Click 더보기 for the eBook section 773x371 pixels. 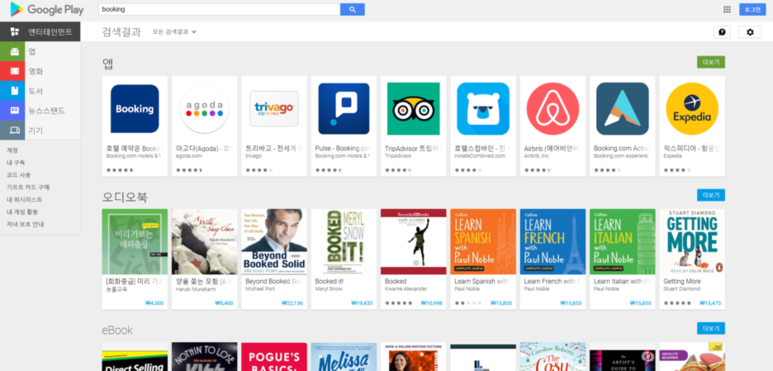coord(711,328)
